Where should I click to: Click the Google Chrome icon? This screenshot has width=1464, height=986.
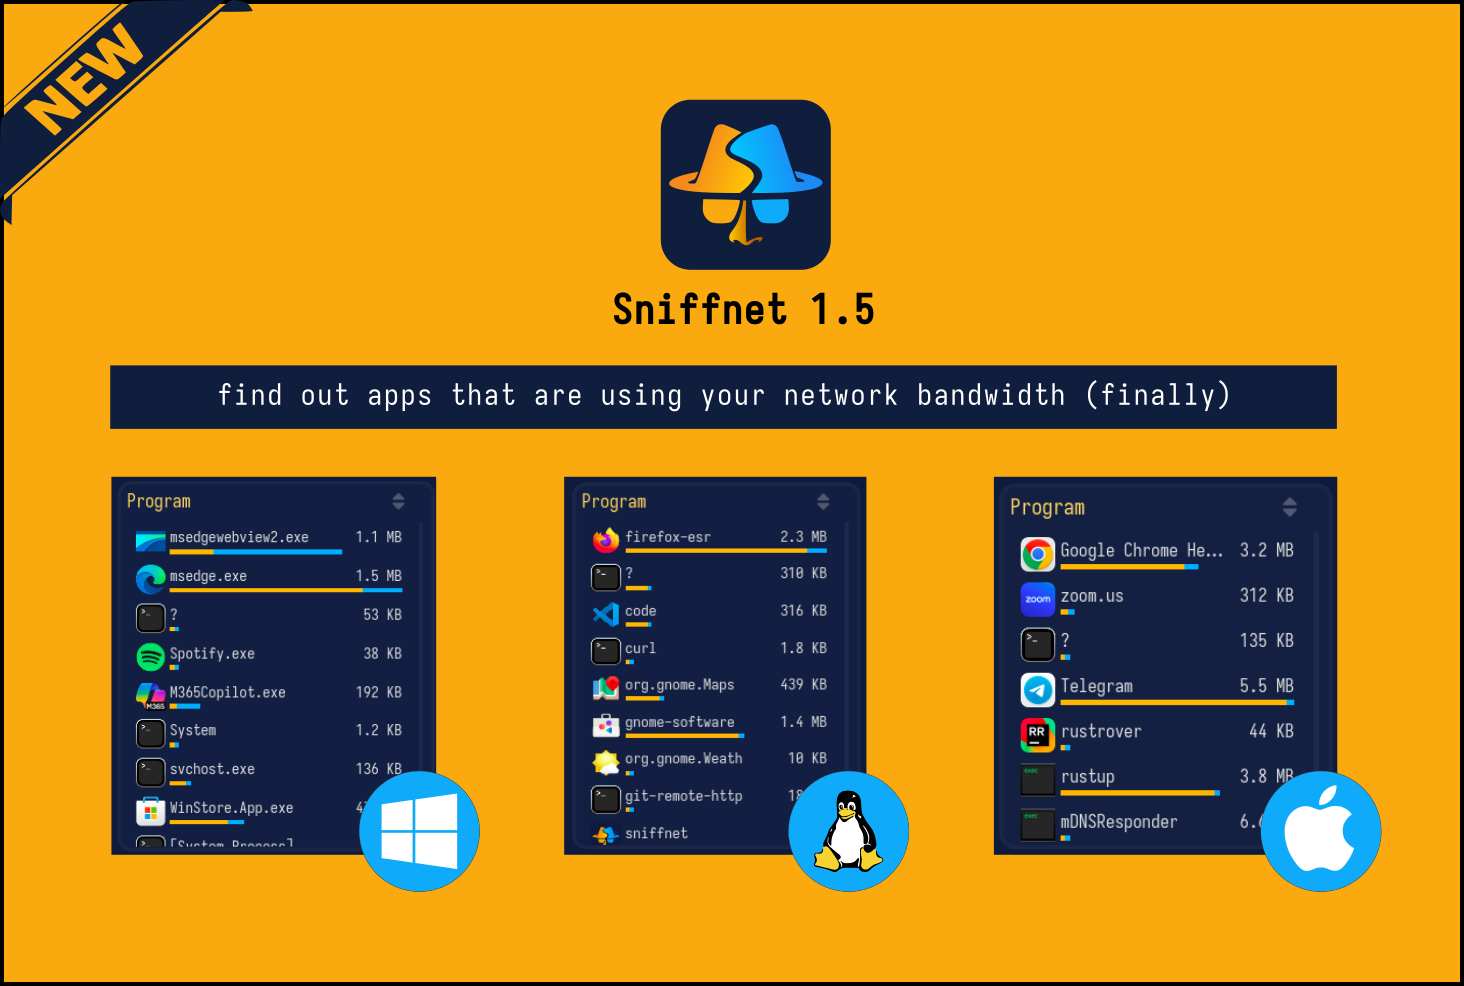click(x=1038, y=554)
